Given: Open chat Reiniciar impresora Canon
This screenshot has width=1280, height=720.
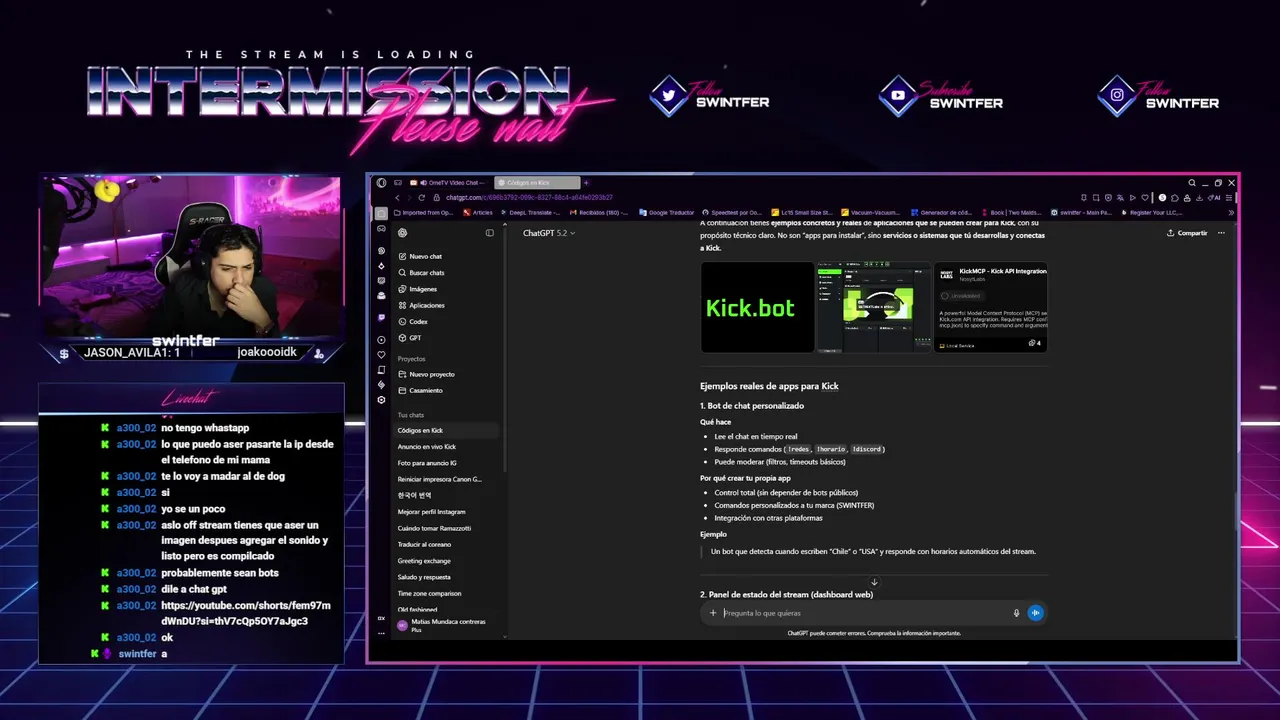Looking at the screenshot, I should pos(439,479).
